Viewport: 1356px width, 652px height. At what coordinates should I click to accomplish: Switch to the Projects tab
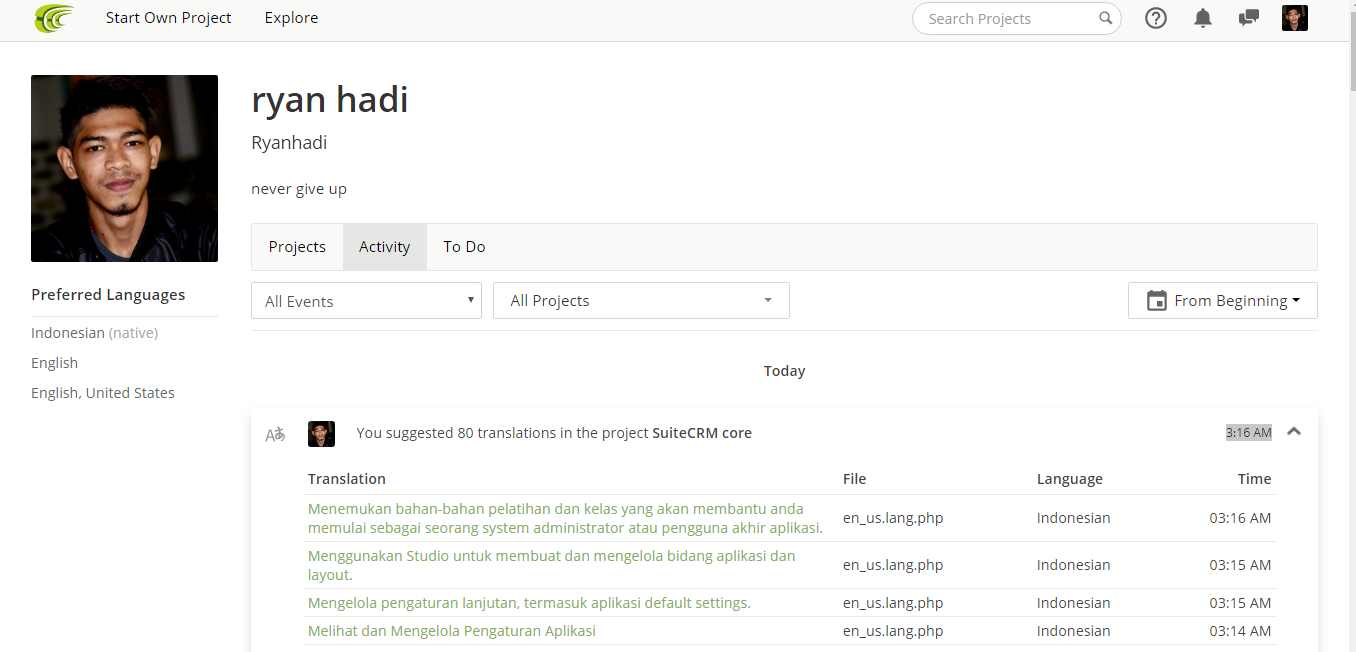[x=297, y=247]
